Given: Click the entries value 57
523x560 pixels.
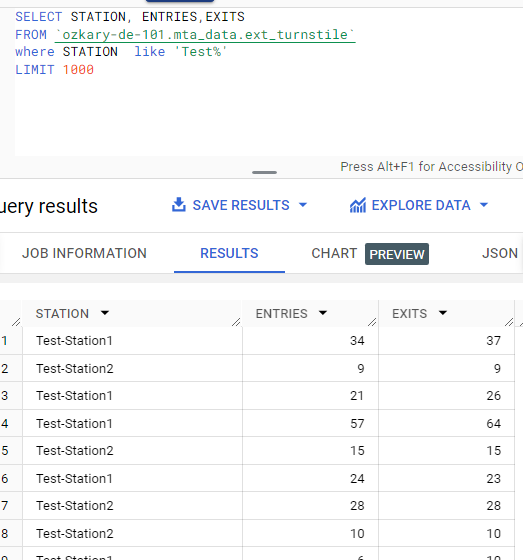Looking at the screenshot, I should click(x=357, y=423).
